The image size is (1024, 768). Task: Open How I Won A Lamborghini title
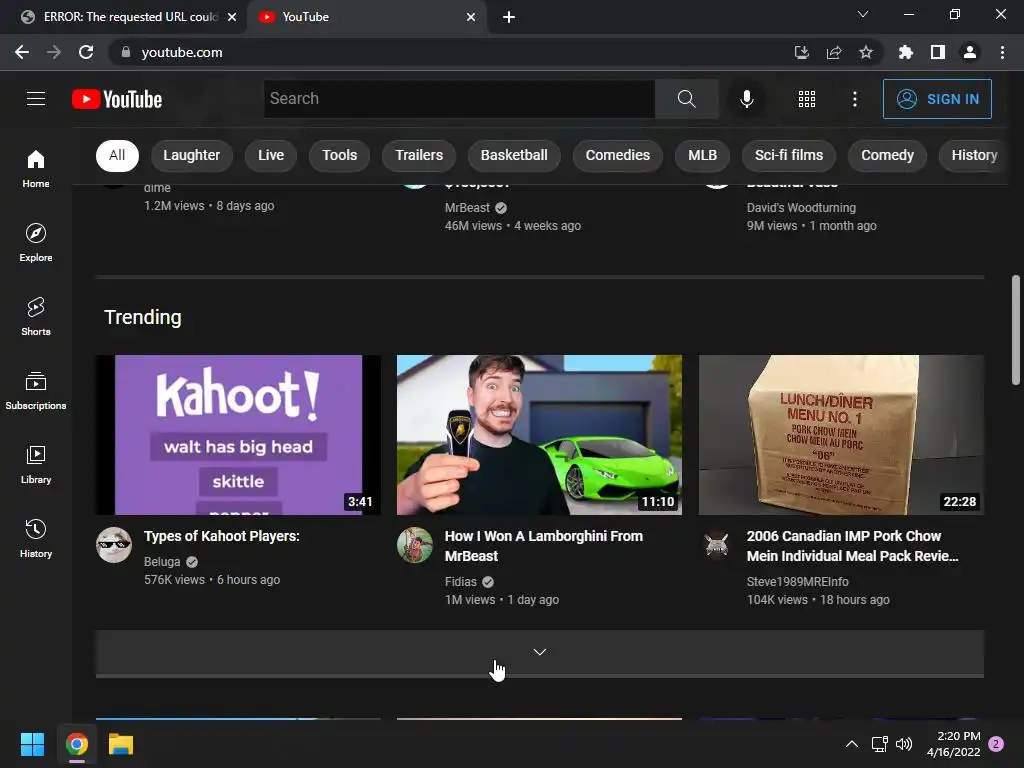click(x=543, y=546)
